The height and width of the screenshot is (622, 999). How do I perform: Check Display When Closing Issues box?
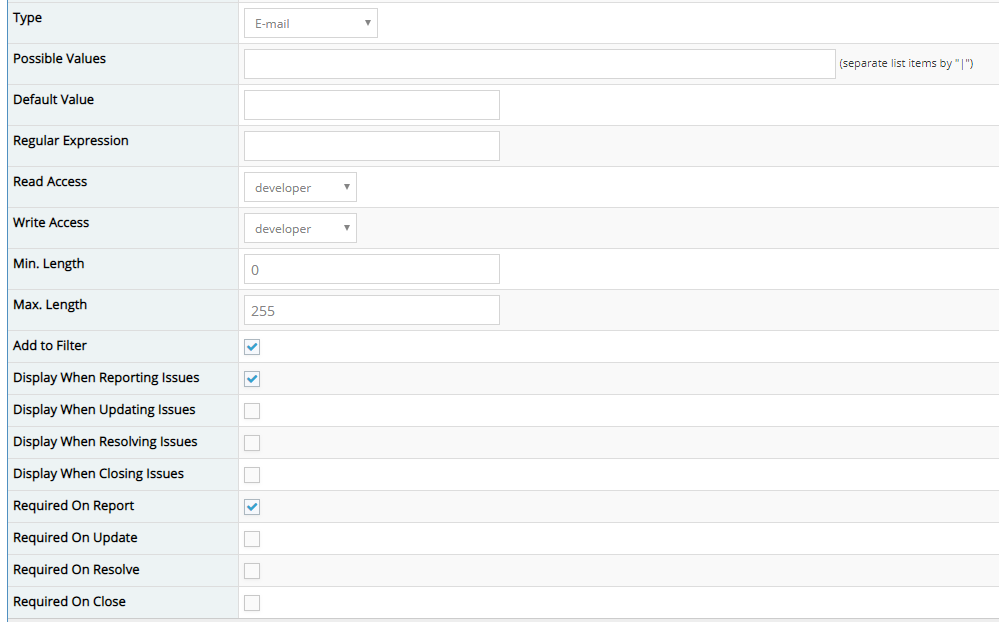click(x=252, y=475)
